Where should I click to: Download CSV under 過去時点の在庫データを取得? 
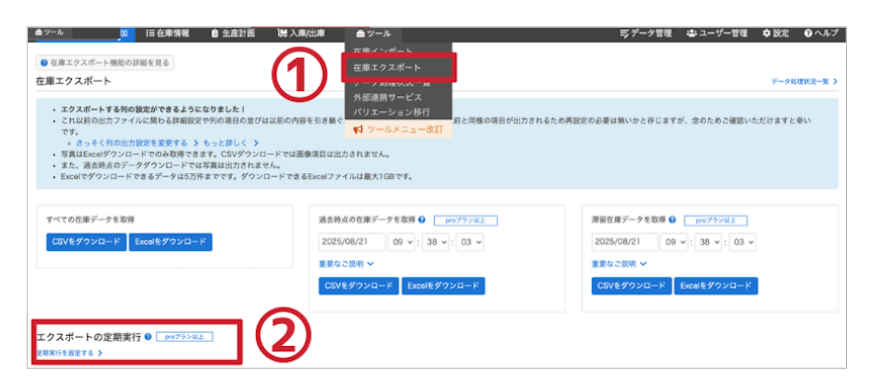point(359,286)
